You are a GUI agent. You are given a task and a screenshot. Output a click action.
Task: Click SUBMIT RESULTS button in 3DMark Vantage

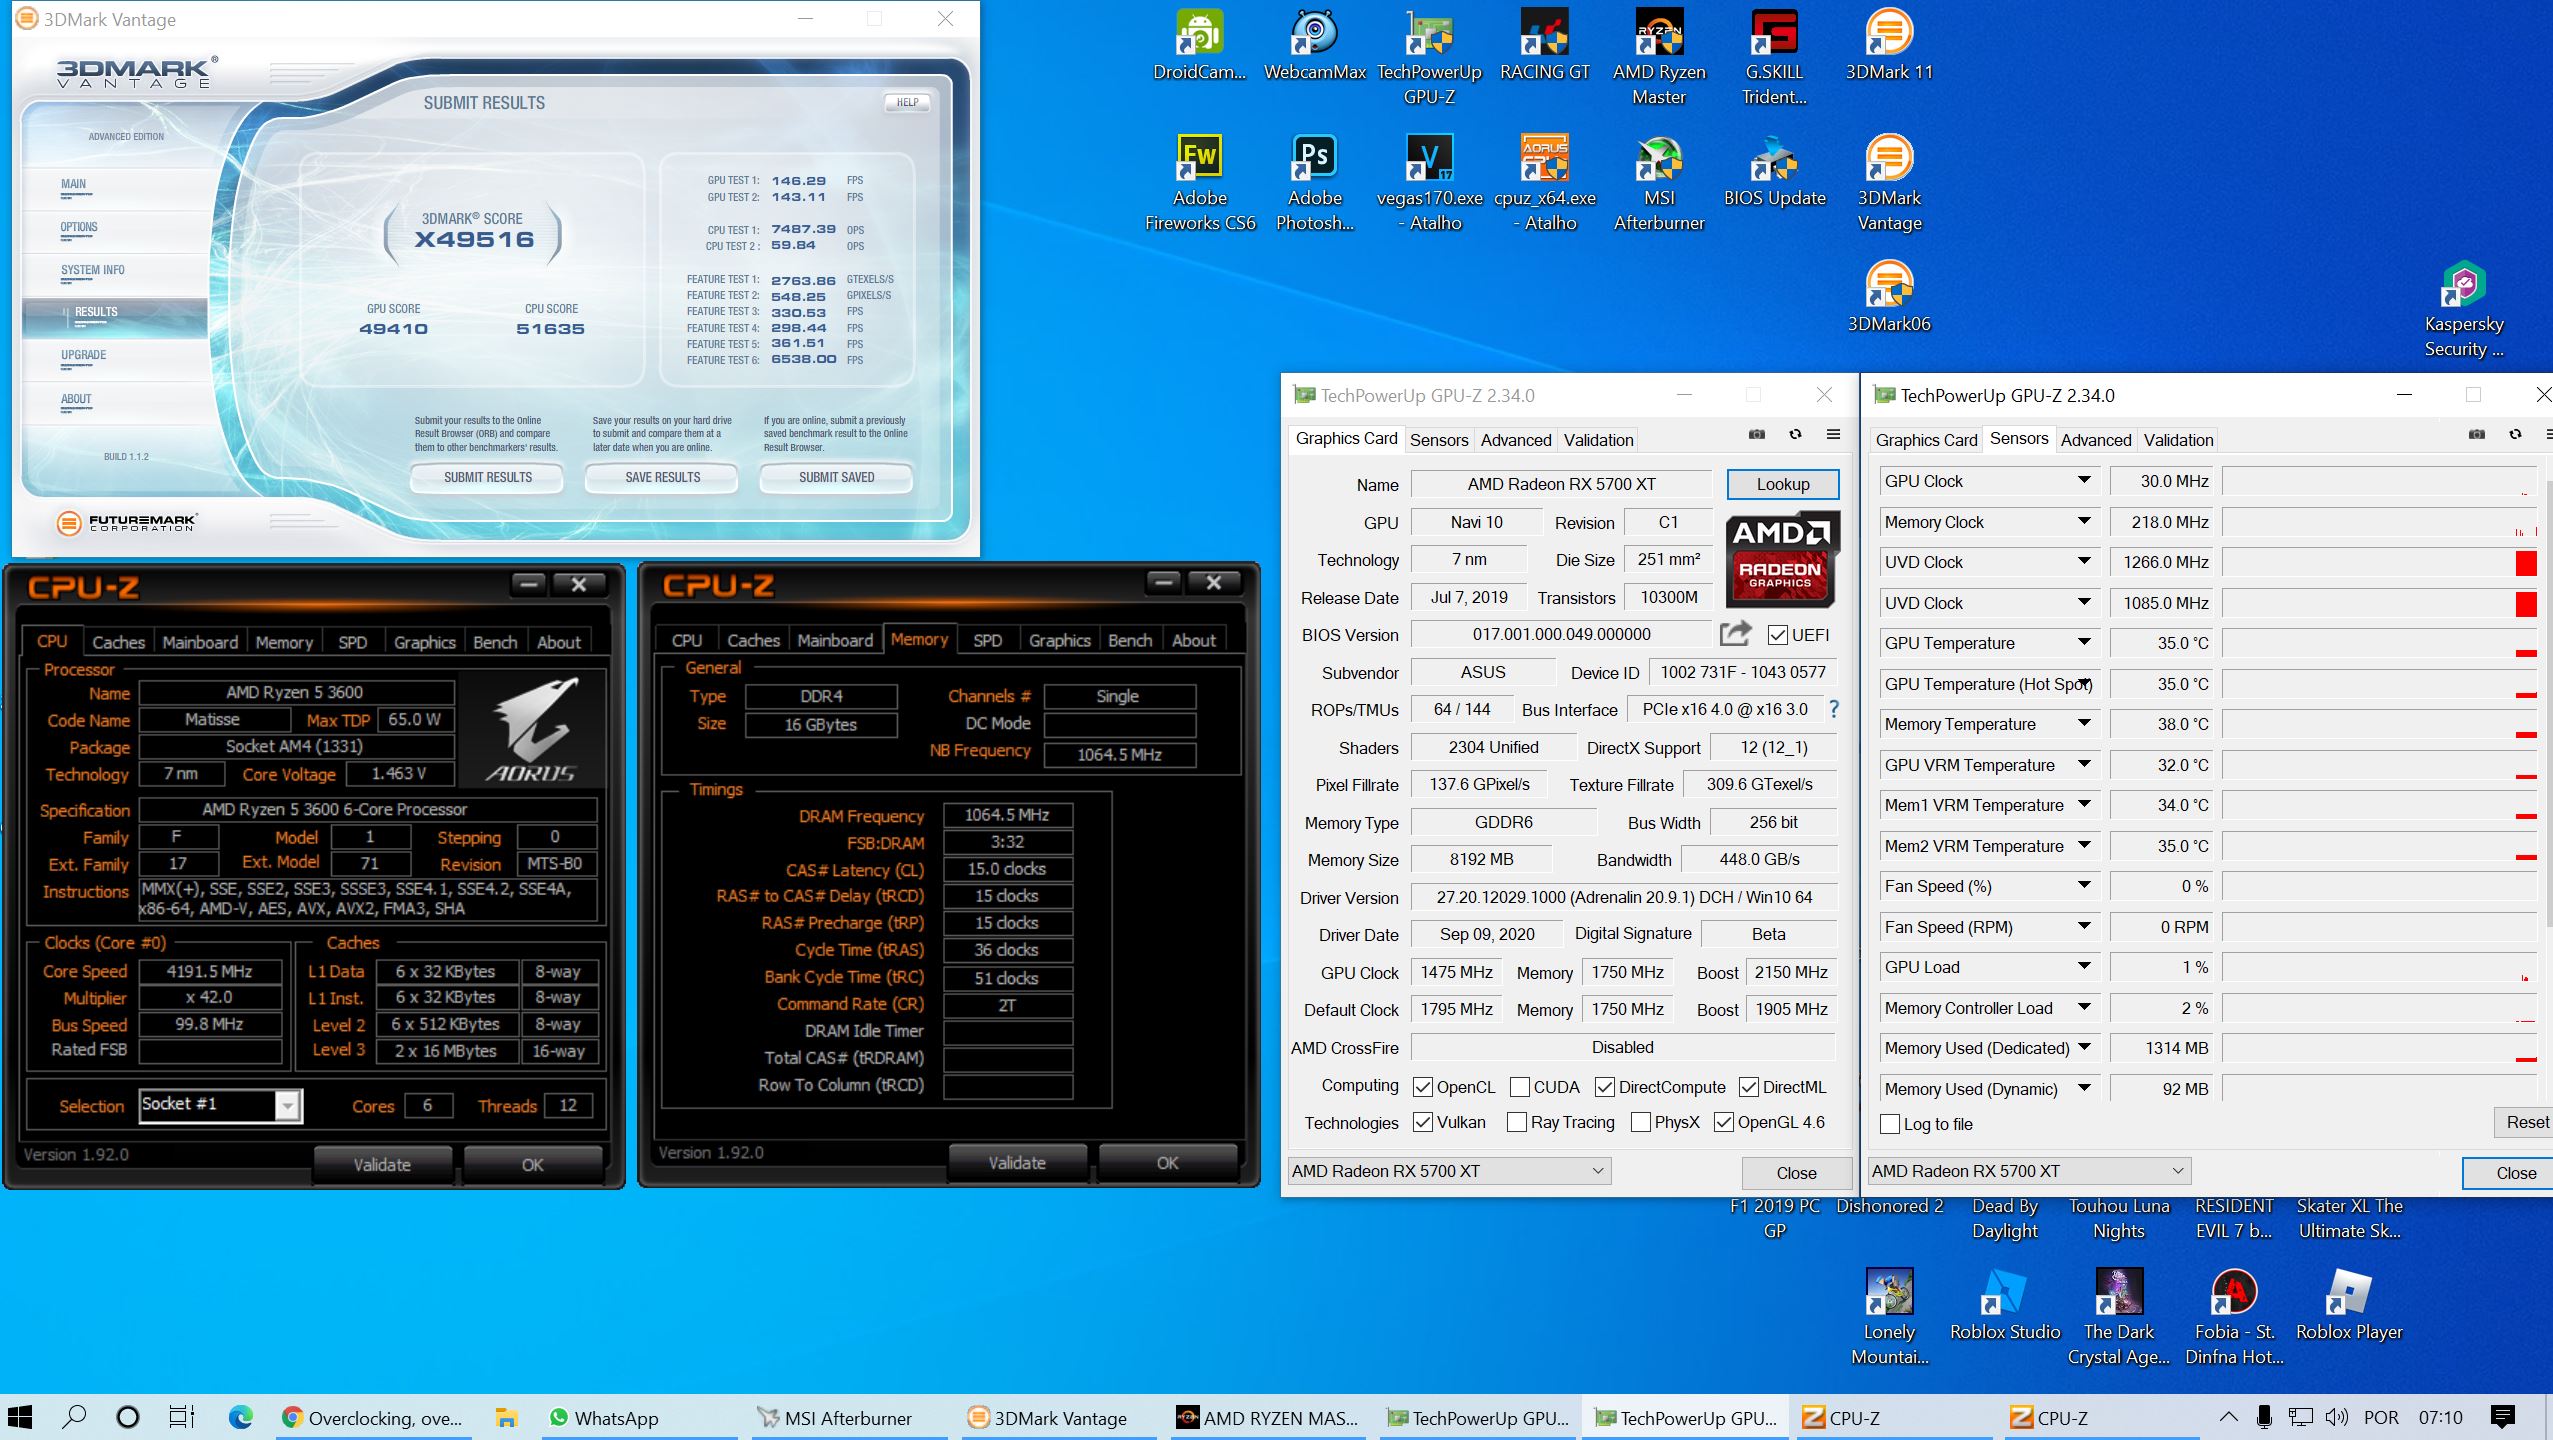[488, 477]
